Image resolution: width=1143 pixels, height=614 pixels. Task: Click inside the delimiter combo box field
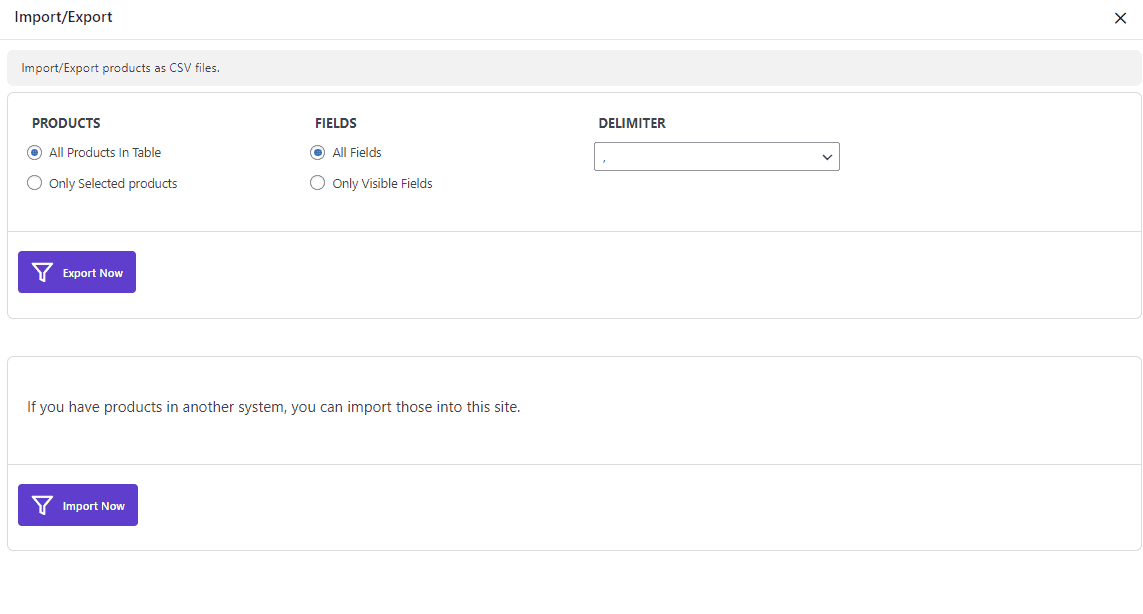pos(700,156)
